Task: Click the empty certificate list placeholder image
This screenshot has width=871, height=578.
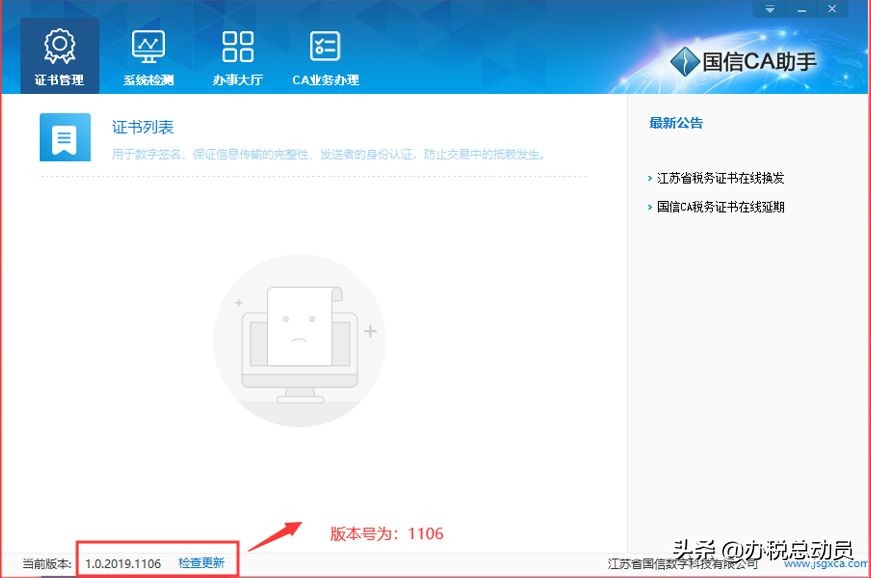Action: pos(300,340)
